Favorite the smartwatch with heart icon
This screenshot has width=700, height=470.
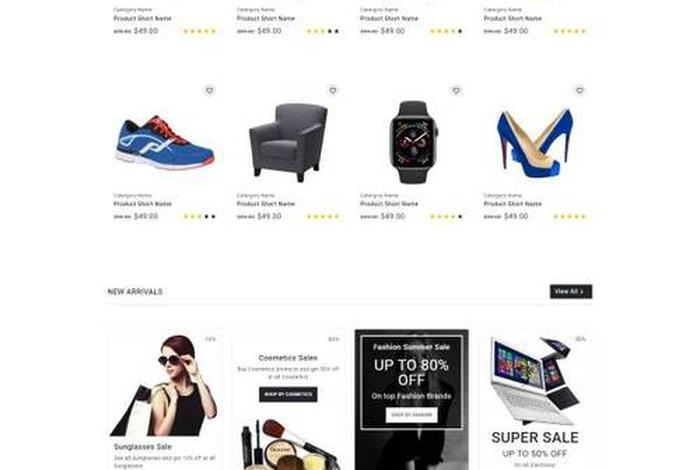click(456, 91)
